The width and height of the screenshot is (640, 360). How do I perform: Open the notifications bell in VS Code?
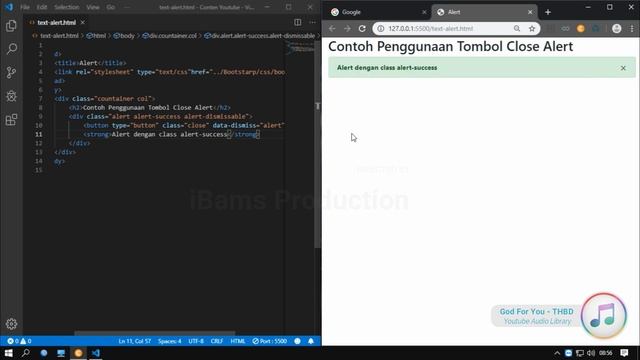311,341
